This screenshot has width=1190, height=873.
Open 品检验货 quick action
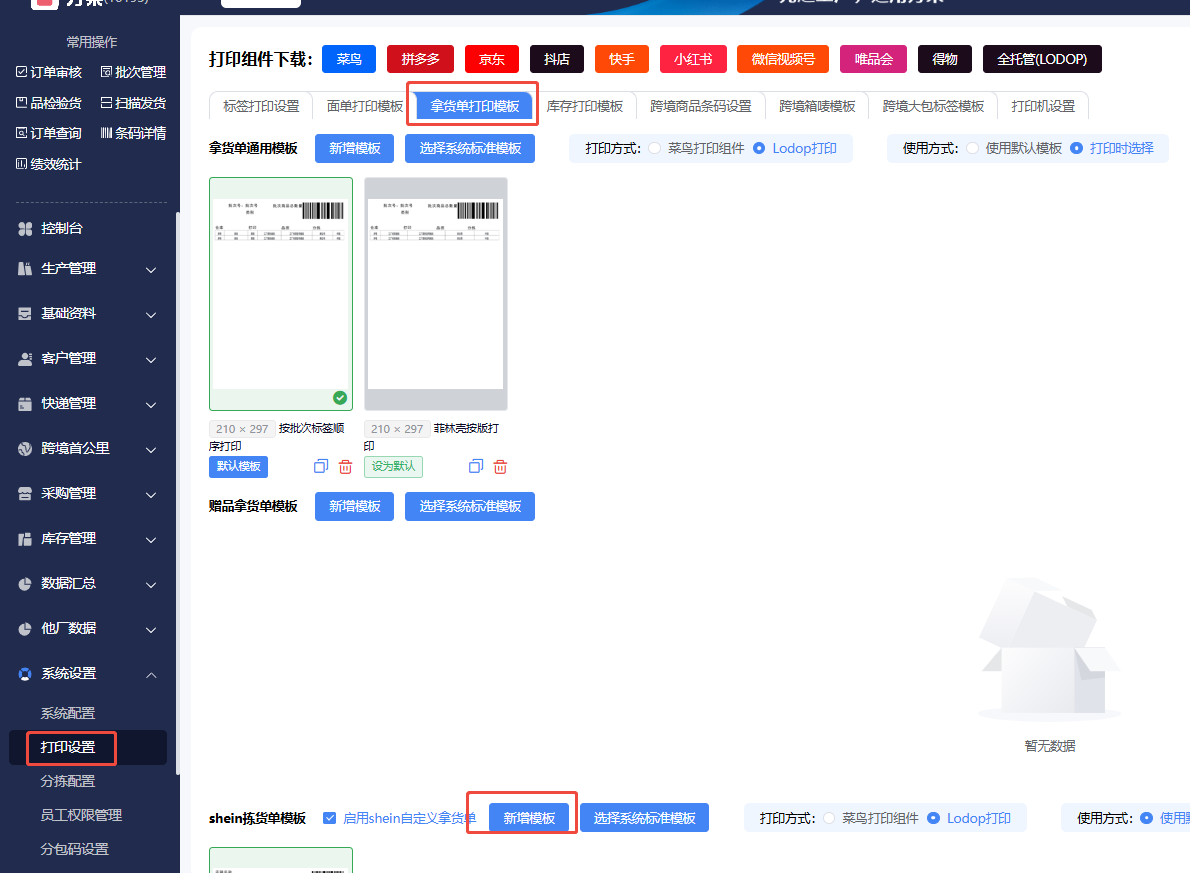coord(49,102)
